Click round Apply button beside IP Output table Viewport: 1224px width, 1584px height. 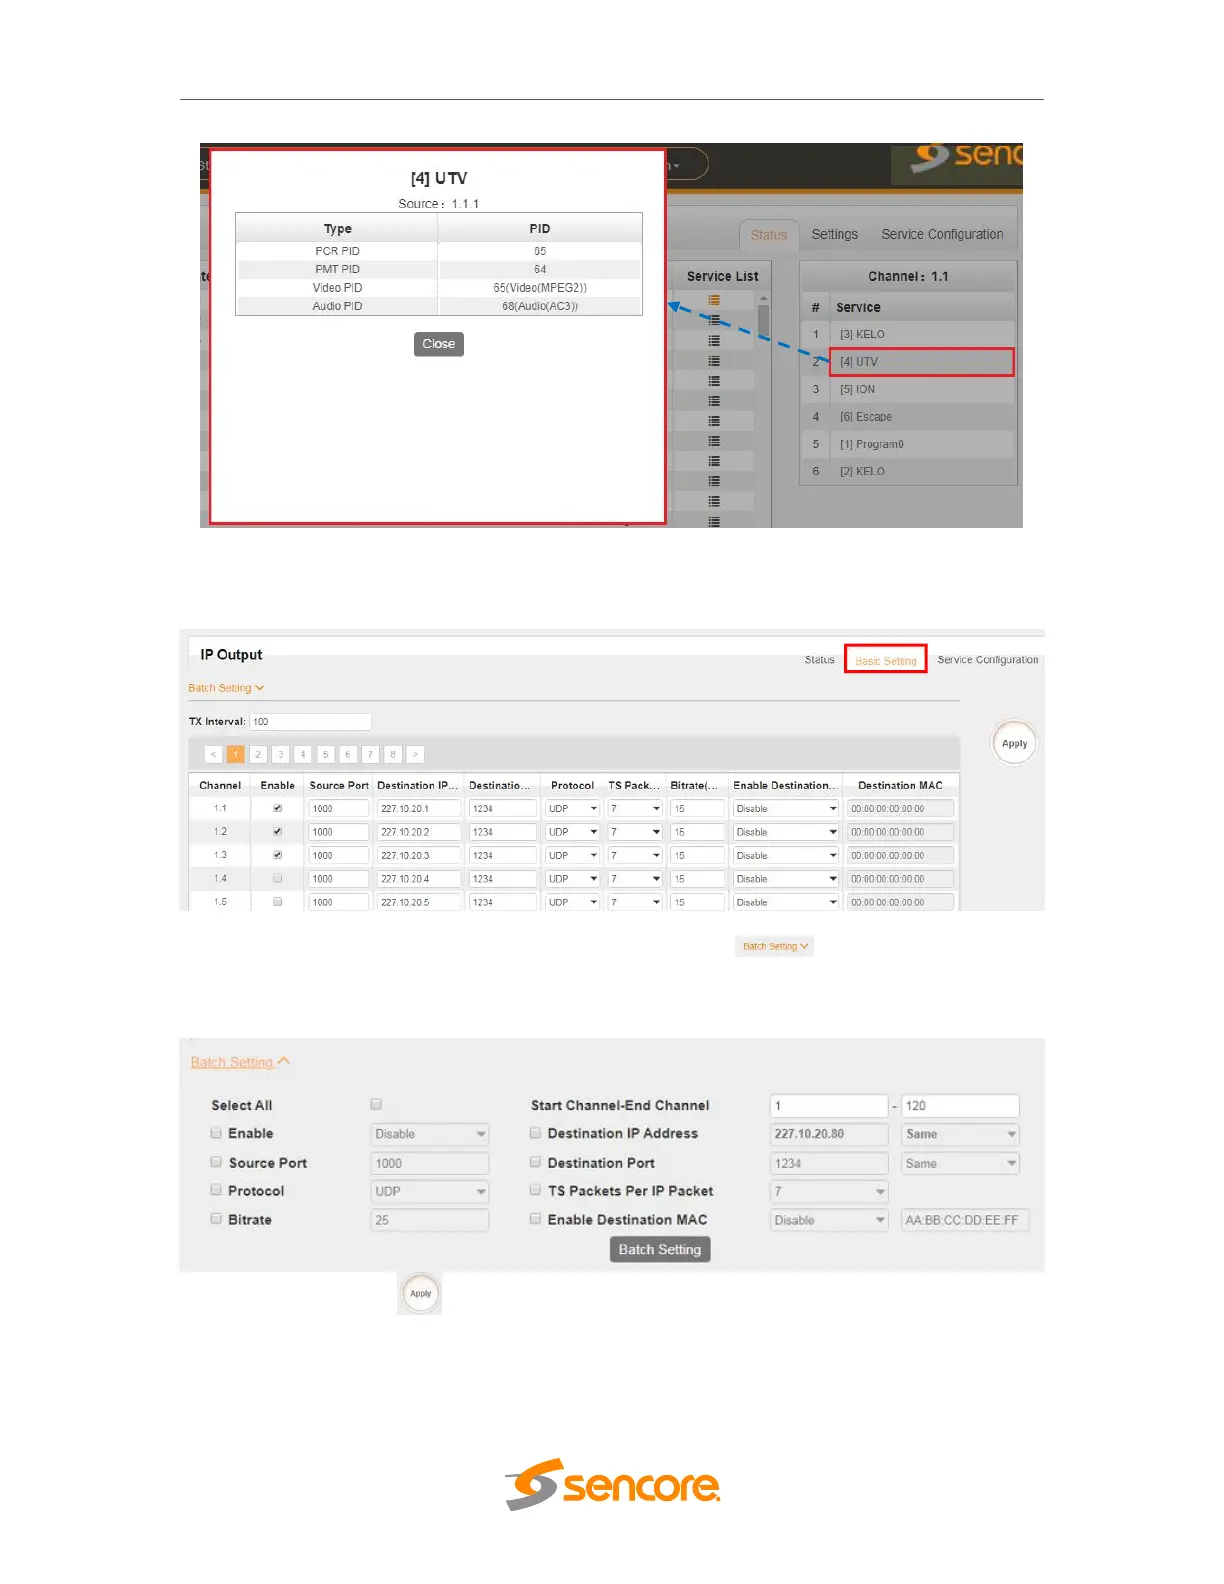(1014, 743)
